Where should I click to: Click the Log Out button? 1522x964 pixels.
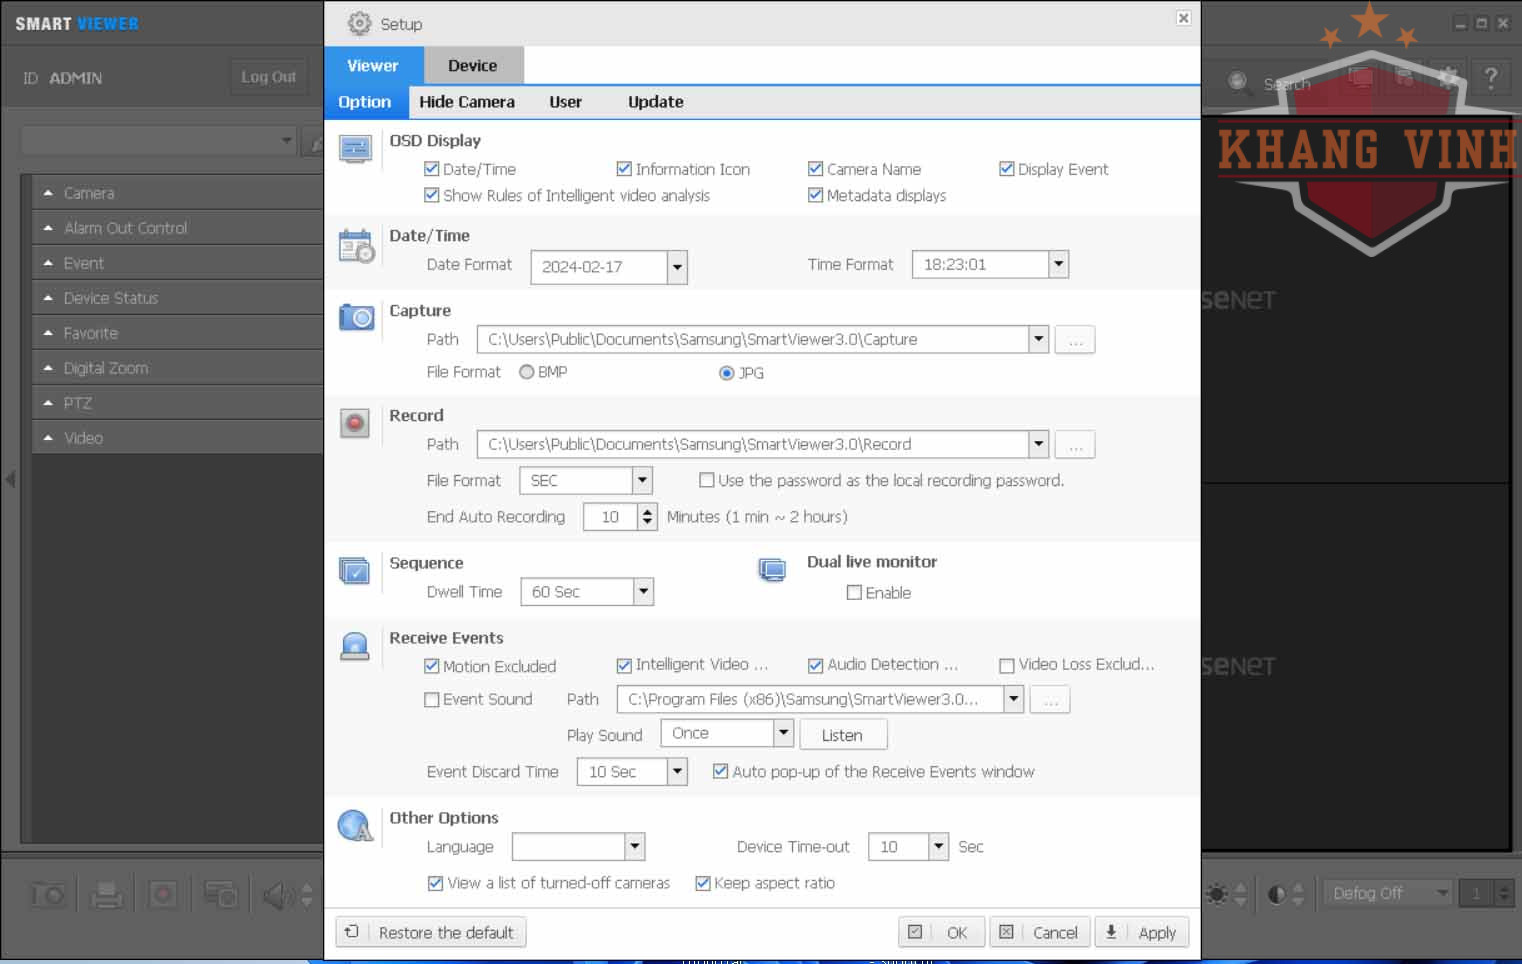click(x=269, y=77)
